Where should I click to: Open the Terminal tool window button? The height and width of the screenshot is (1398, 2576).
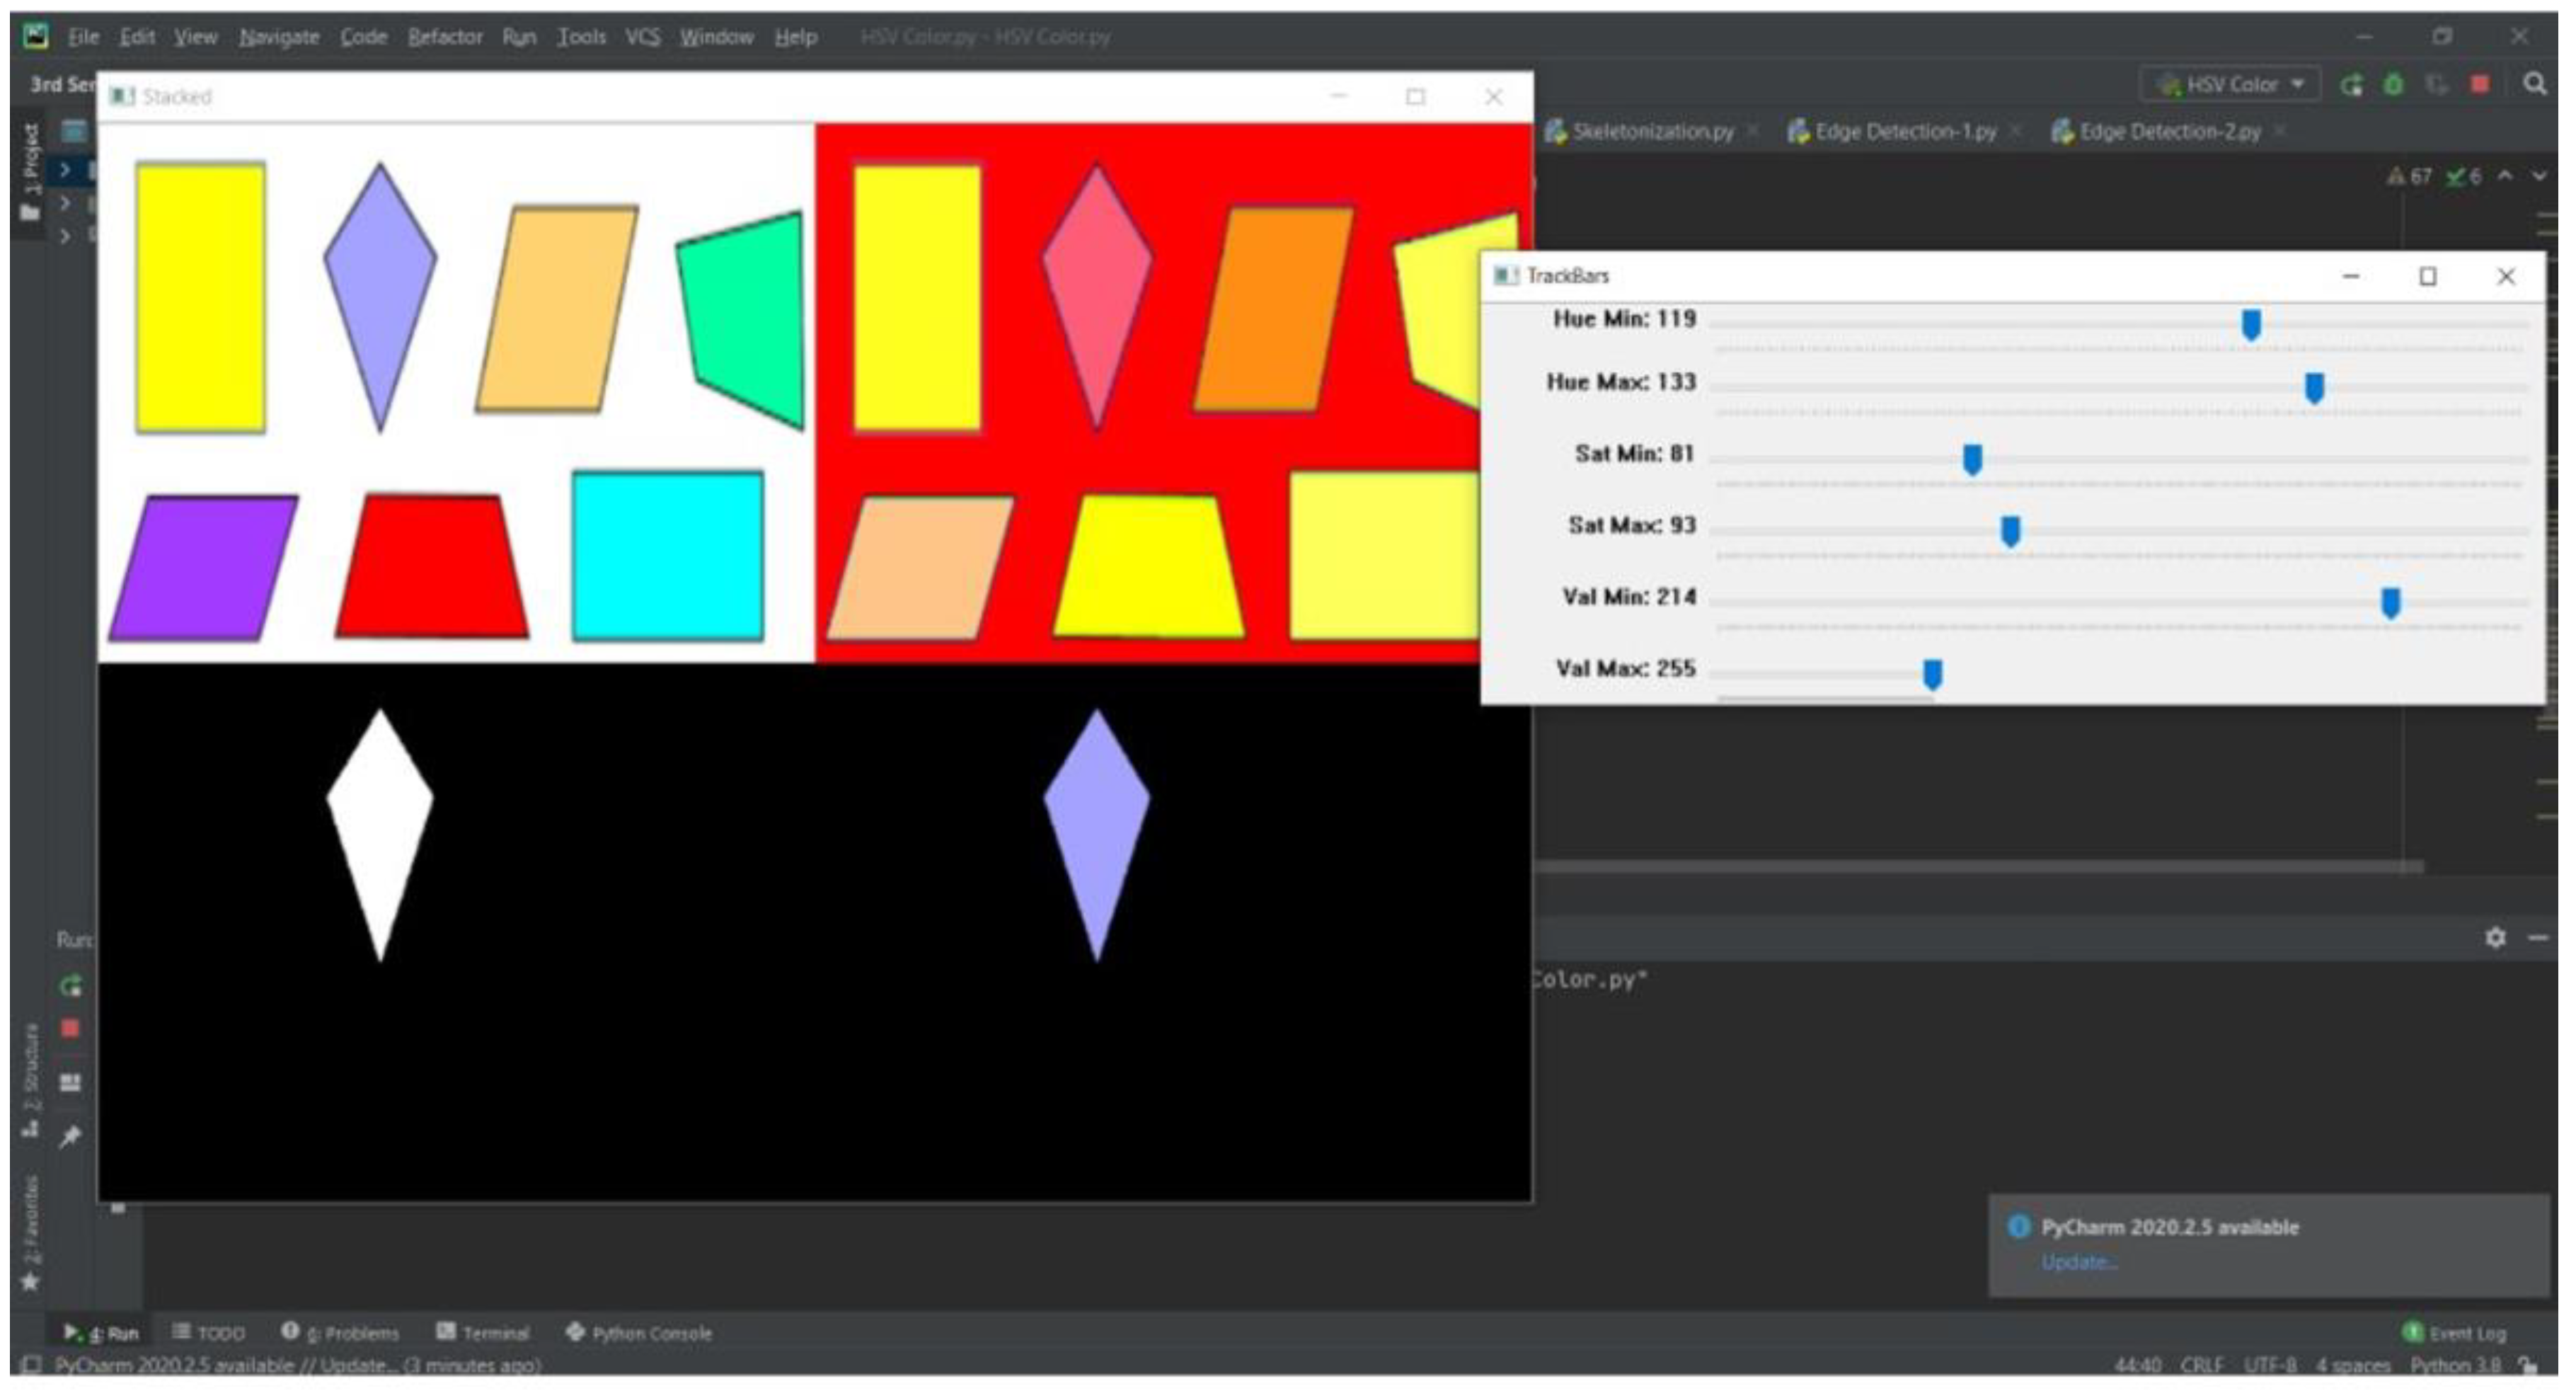click(483, 1333)
